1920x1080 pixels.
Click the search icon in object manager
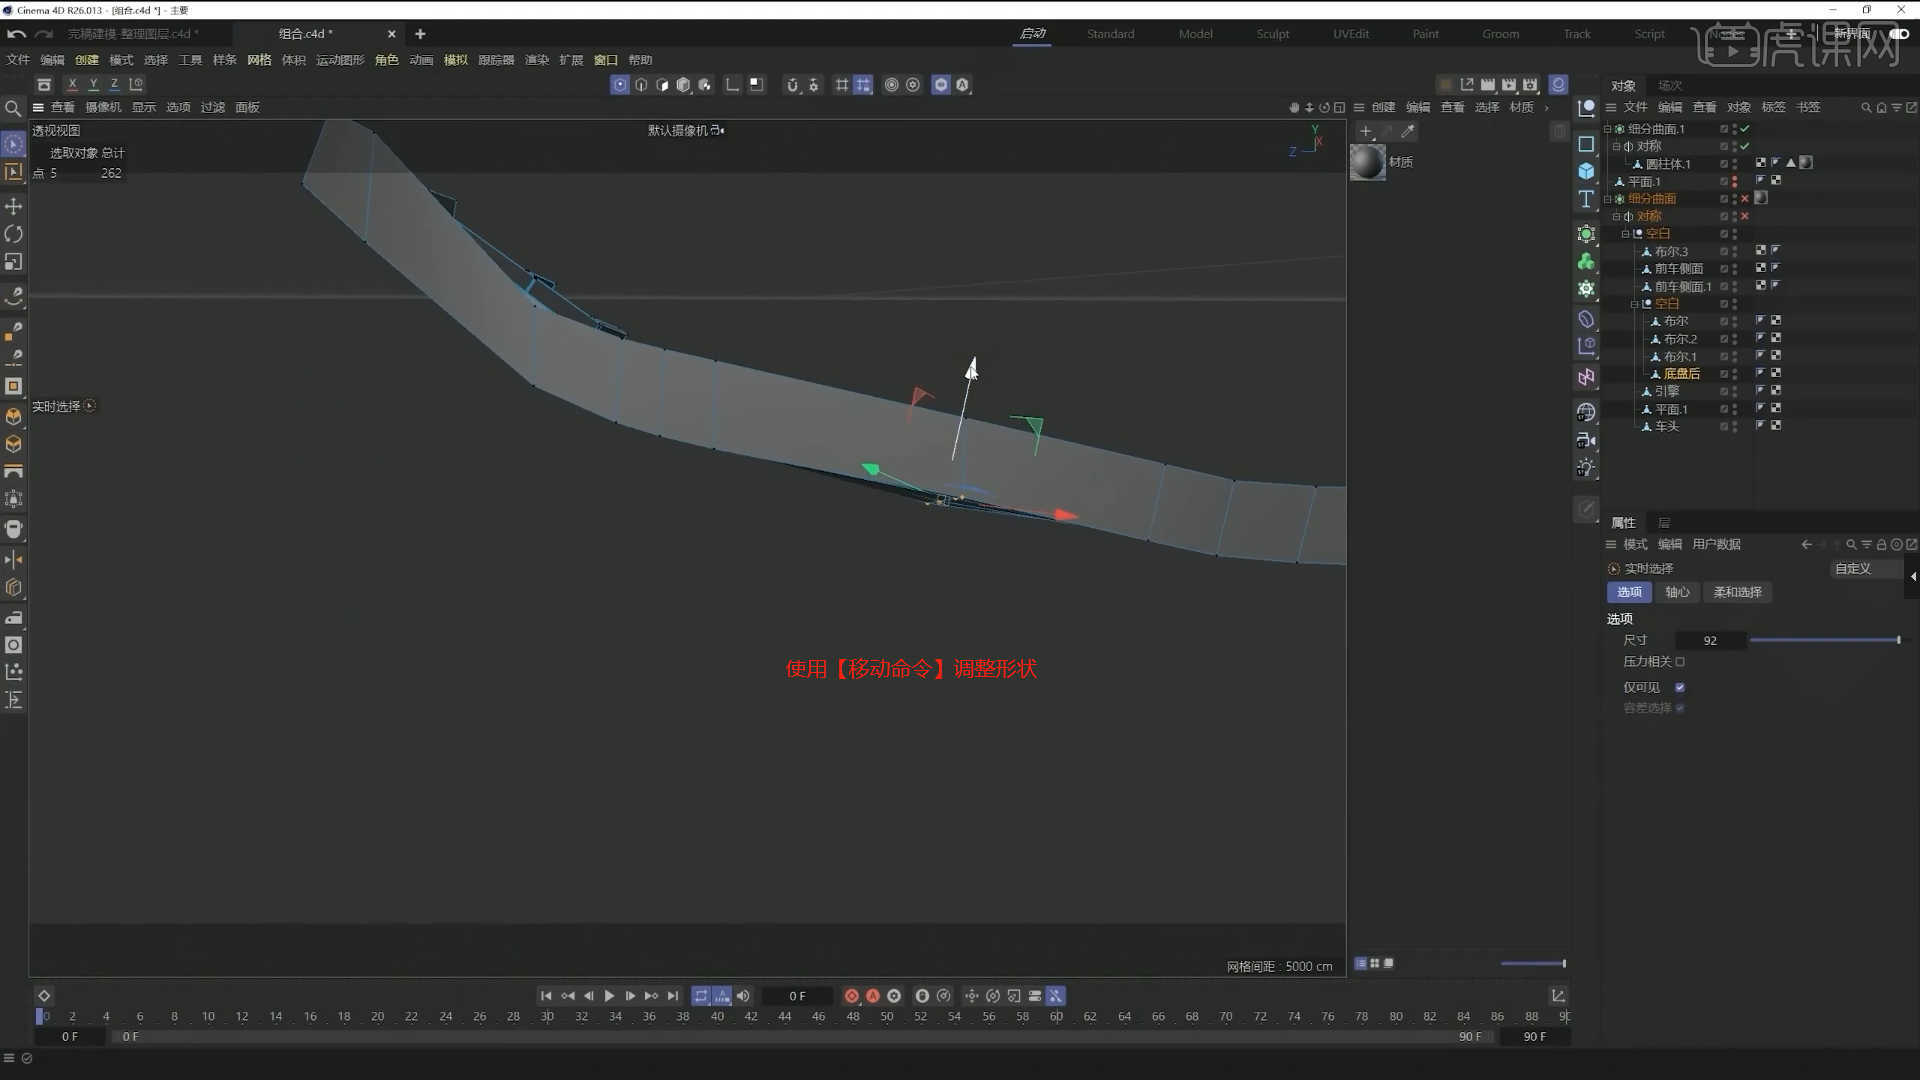1866,108
